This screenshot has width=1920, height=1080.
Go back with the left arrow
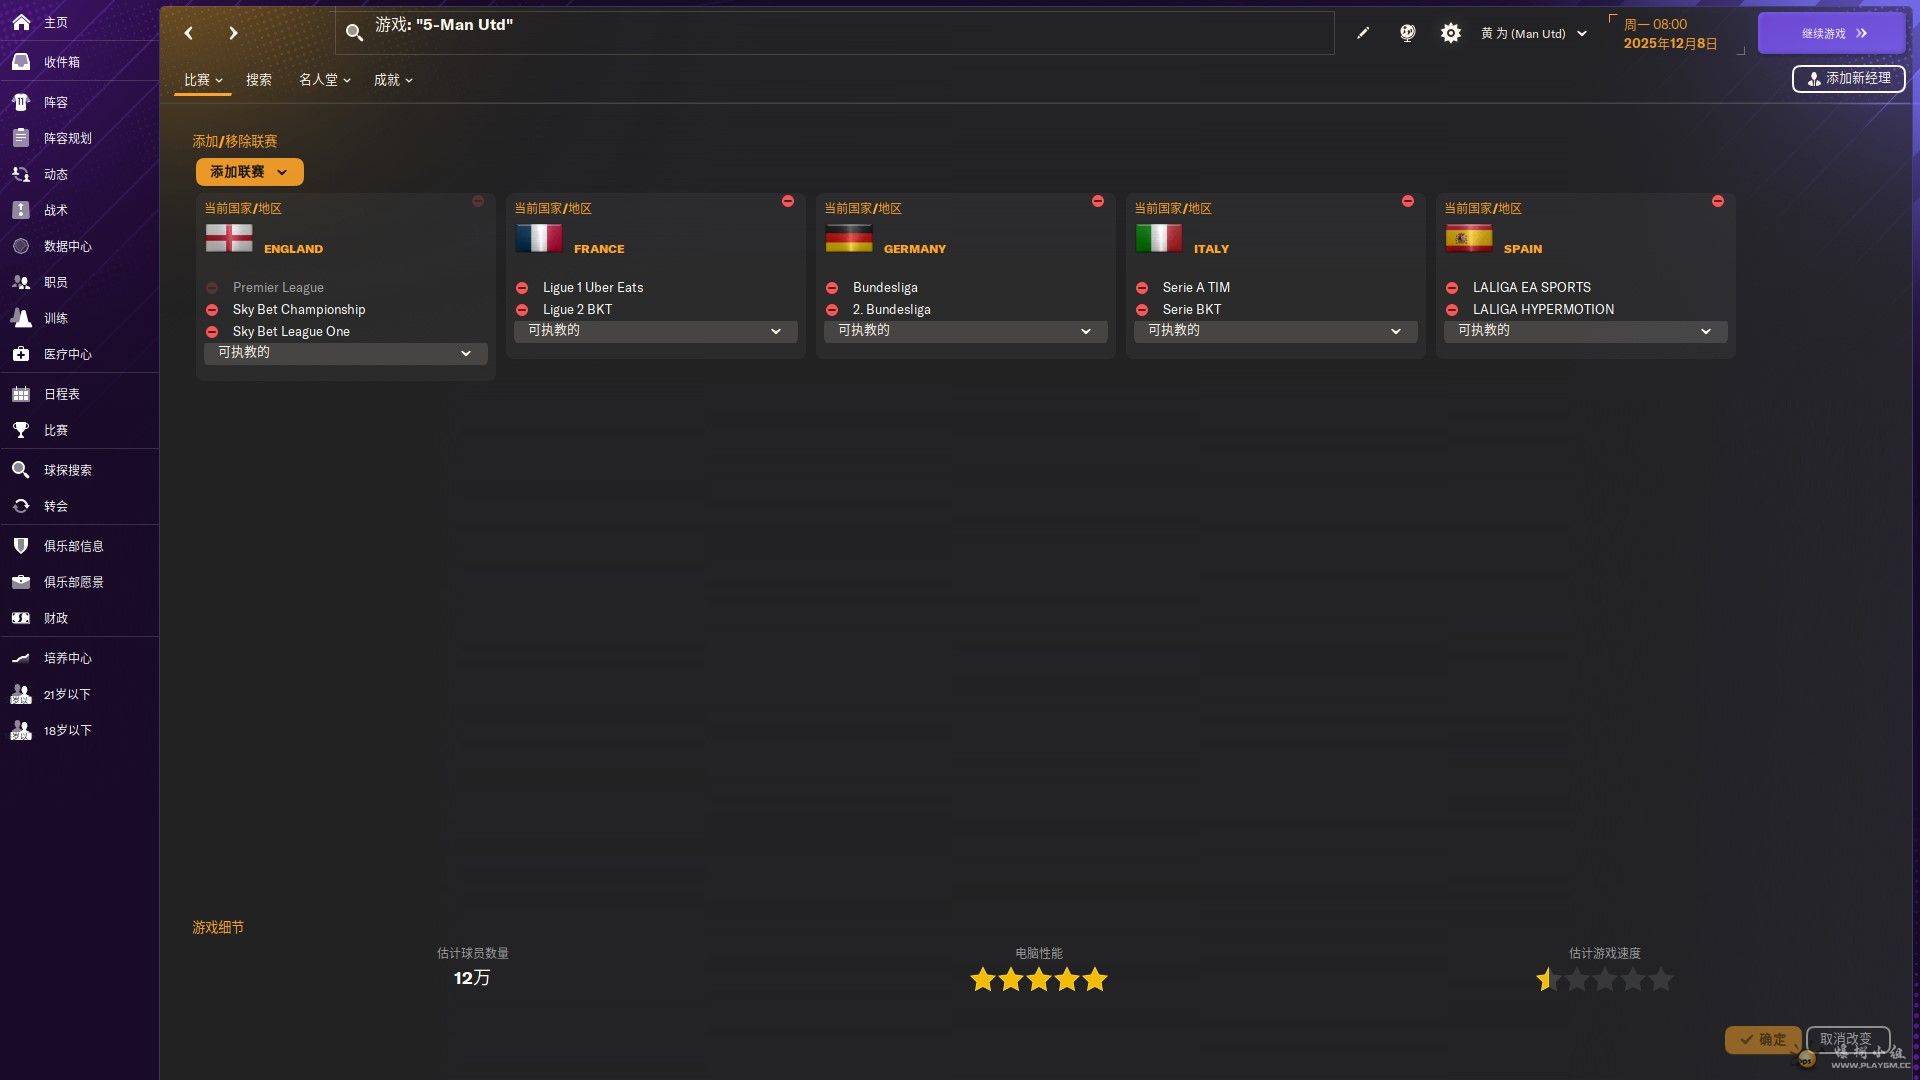click(188, 33)
